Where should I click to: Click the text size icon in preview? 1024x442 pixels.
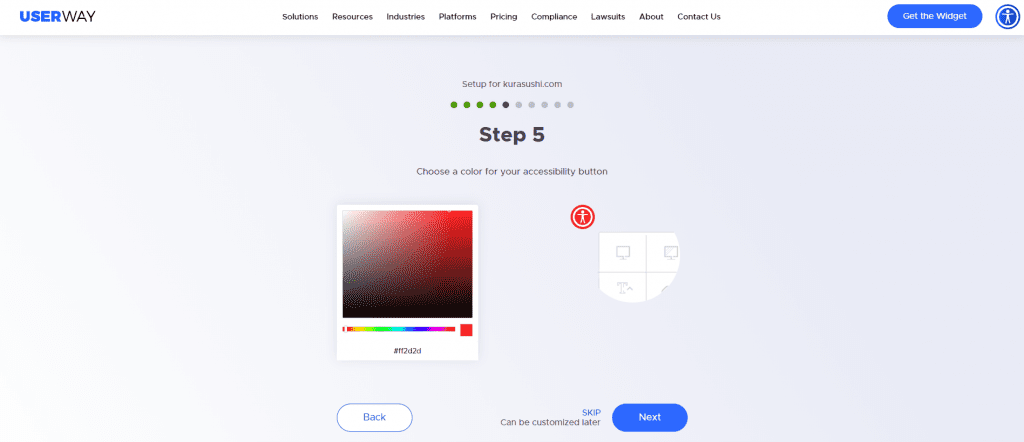coord(624,286)
